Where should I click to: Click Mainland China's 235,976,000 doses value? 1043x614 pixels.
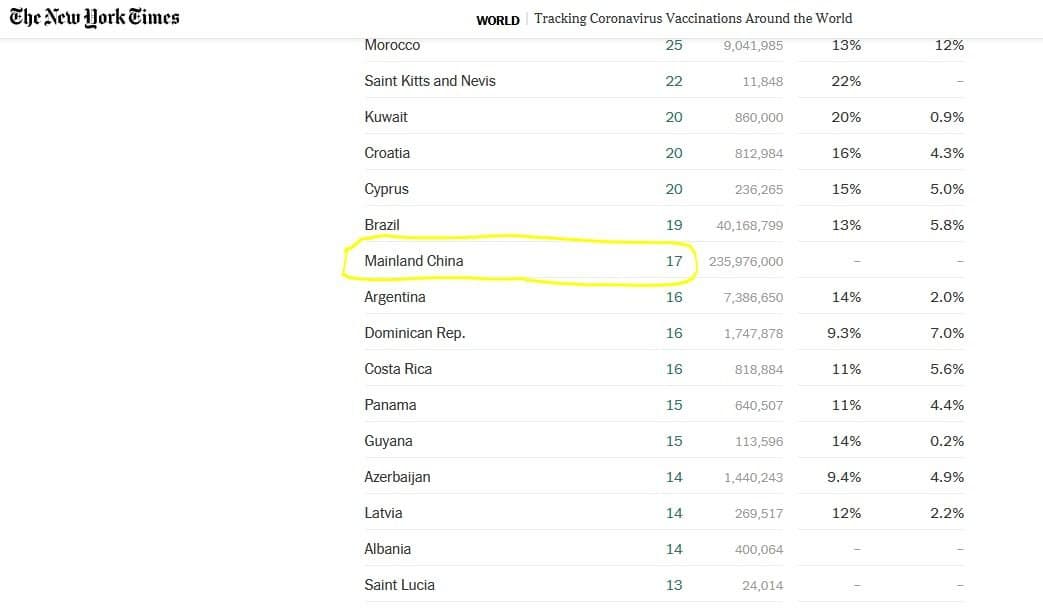point(746,261)
